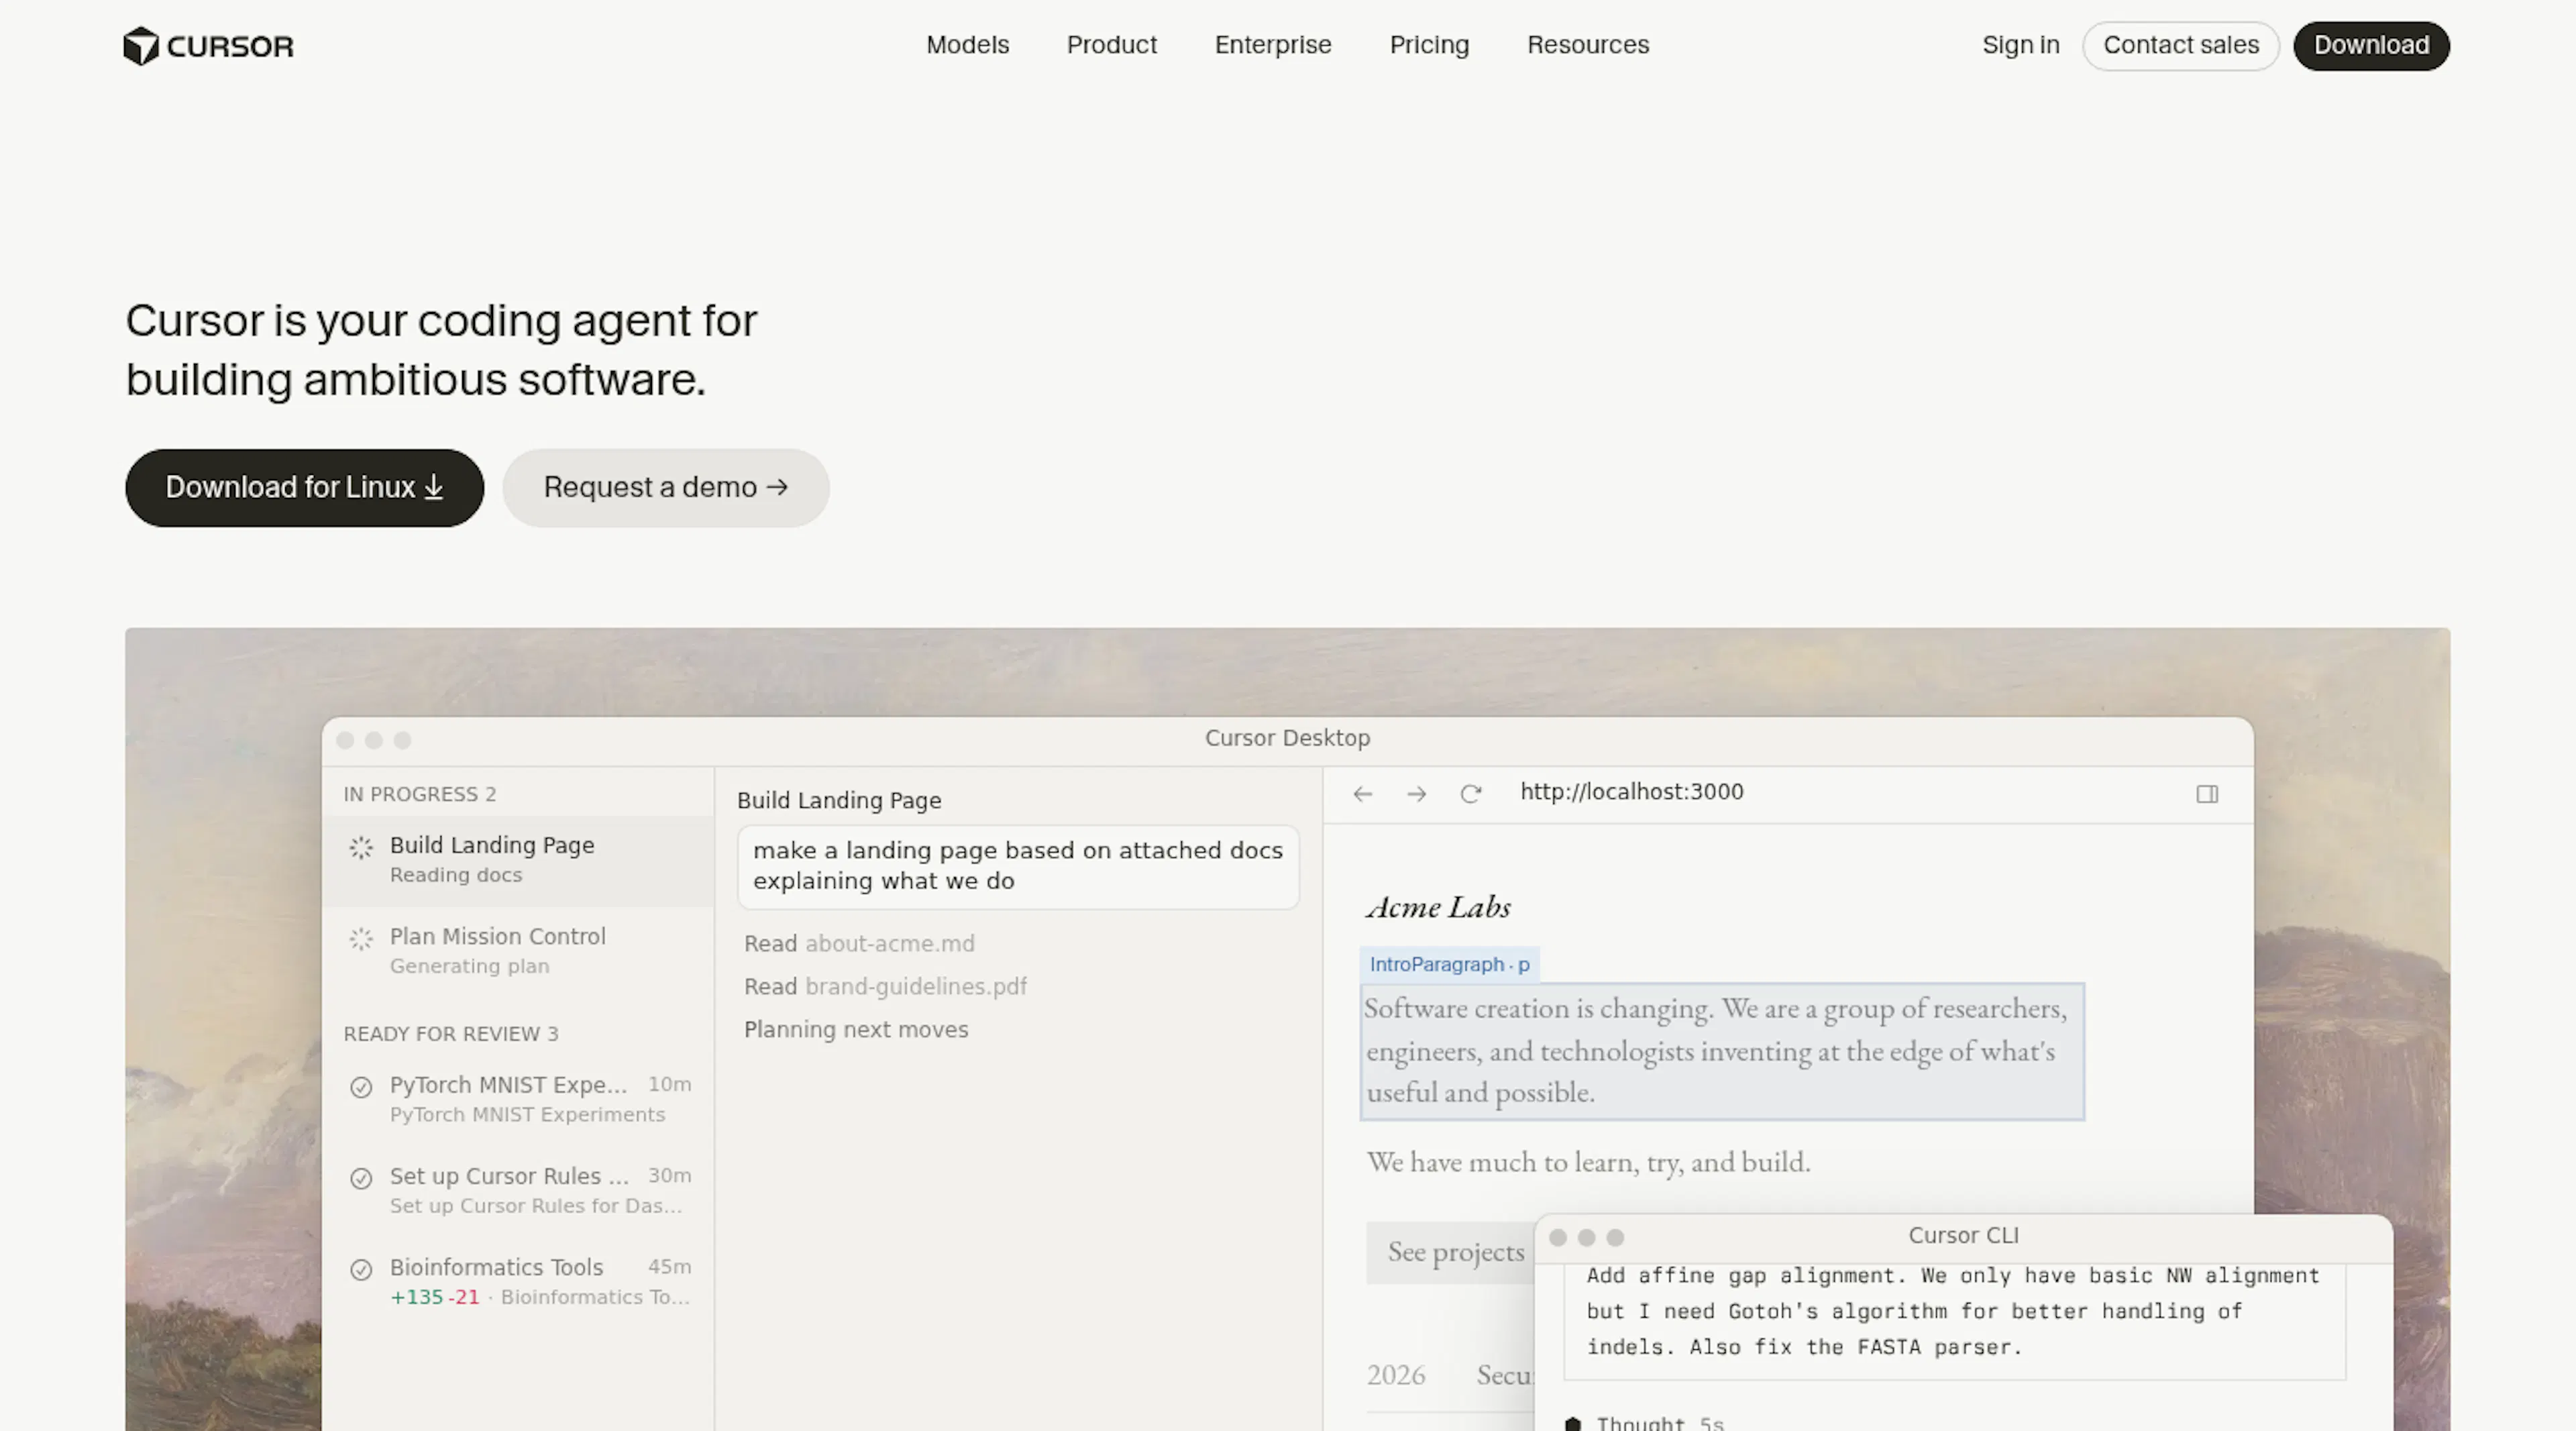Click Request a demo button
The image size is (2576, 1431).
(x=666, y=487)
